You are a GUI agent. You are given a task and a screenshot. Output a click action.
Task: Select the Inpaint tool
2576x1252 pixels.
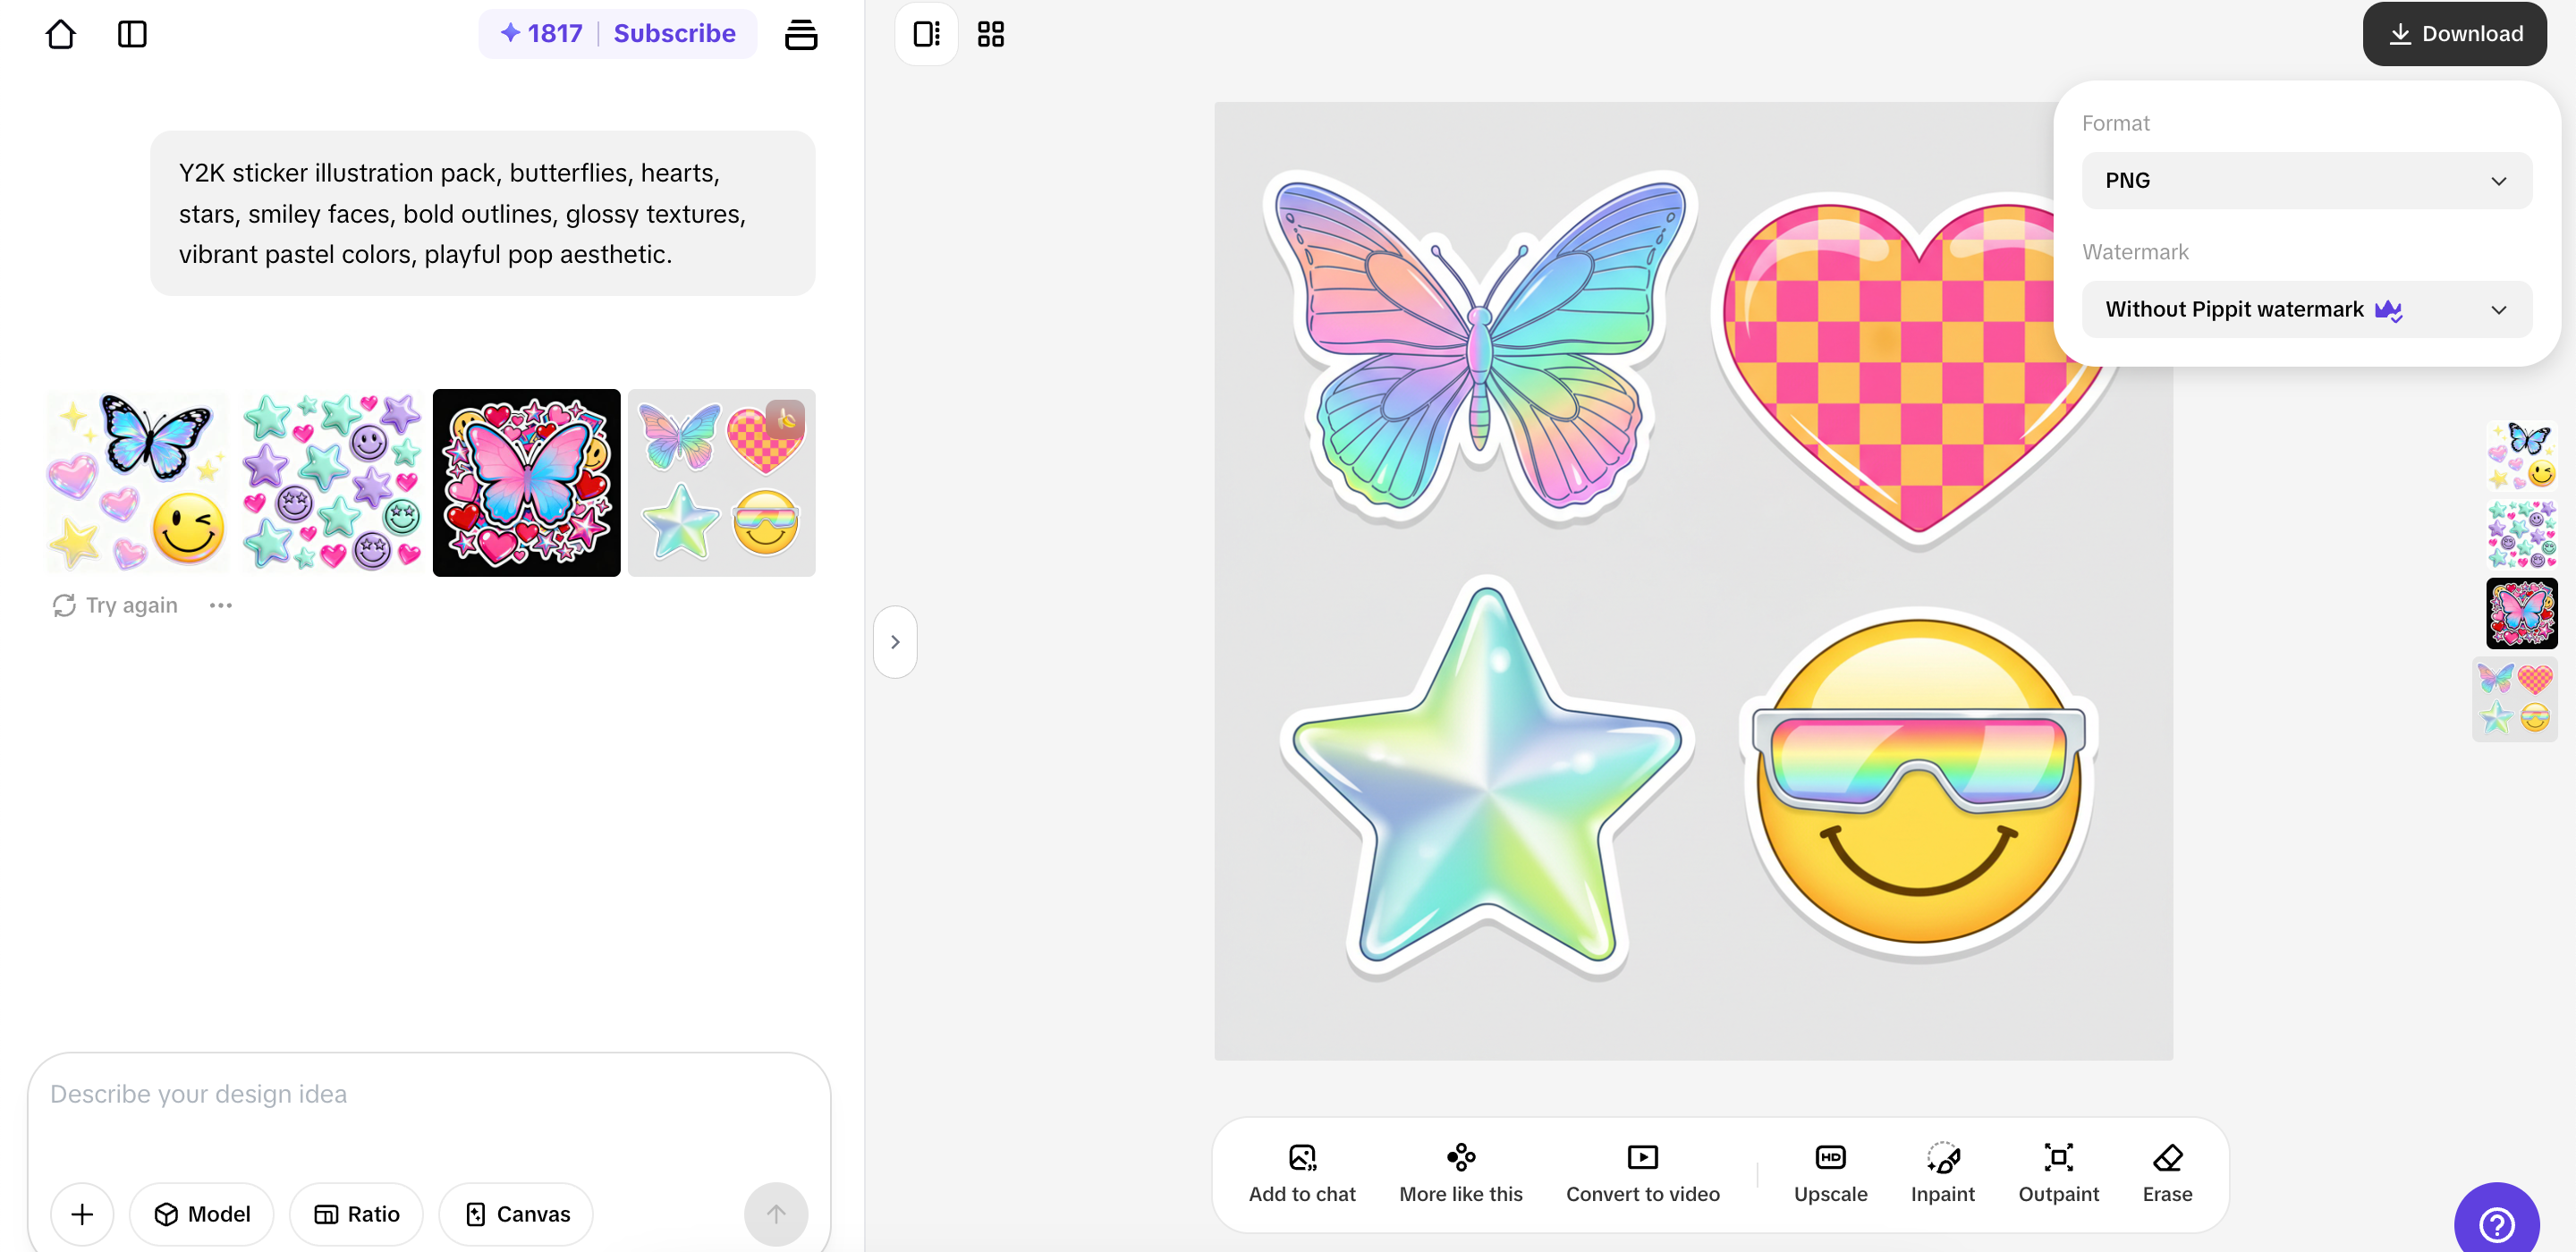(1942, 1158)
